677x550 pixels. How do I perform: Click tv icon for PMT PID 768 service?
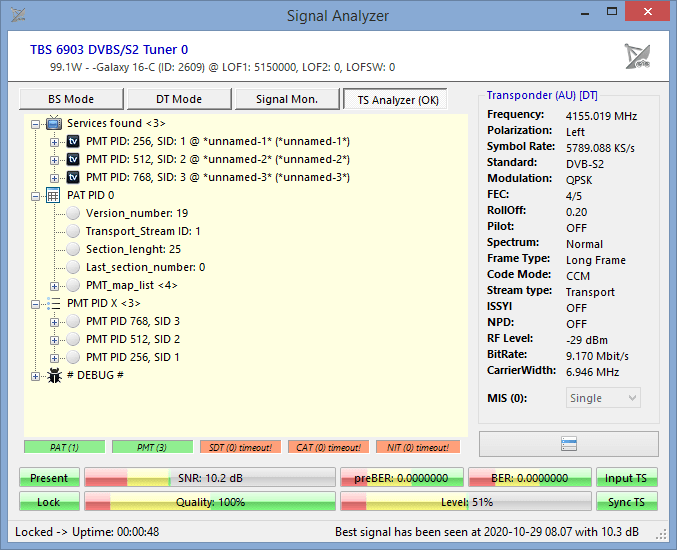pyautogui.click(x=73, y=177)
